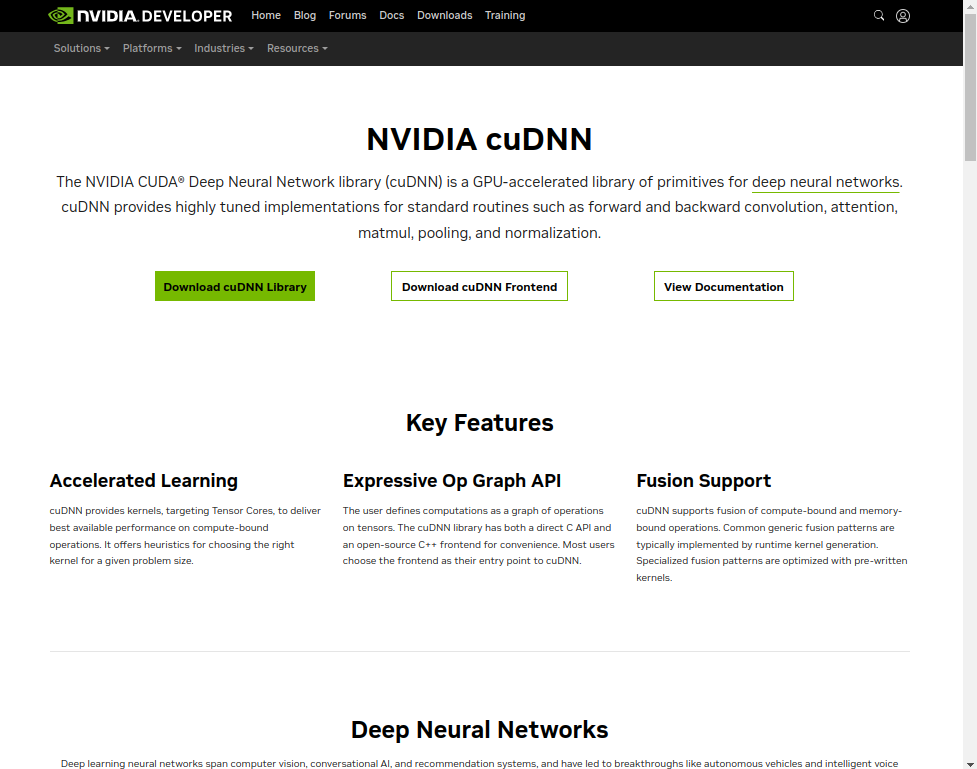Open the Training nav item

tap(505, 16)
